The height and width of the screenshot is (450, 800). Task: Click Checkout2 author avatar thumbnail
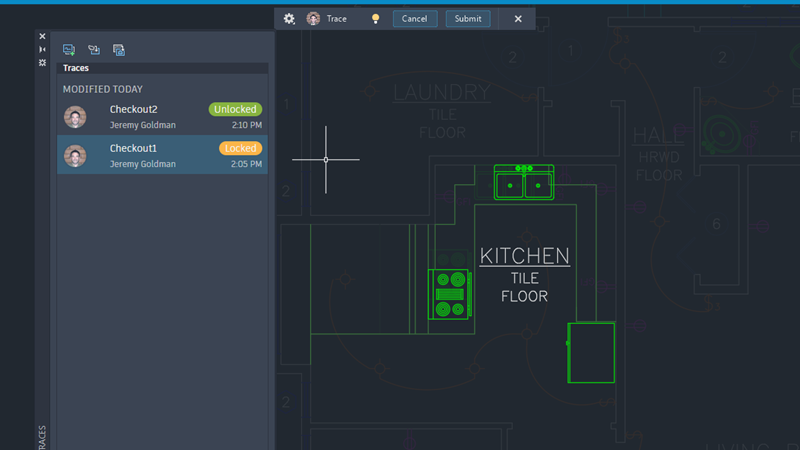coord(75,117)
